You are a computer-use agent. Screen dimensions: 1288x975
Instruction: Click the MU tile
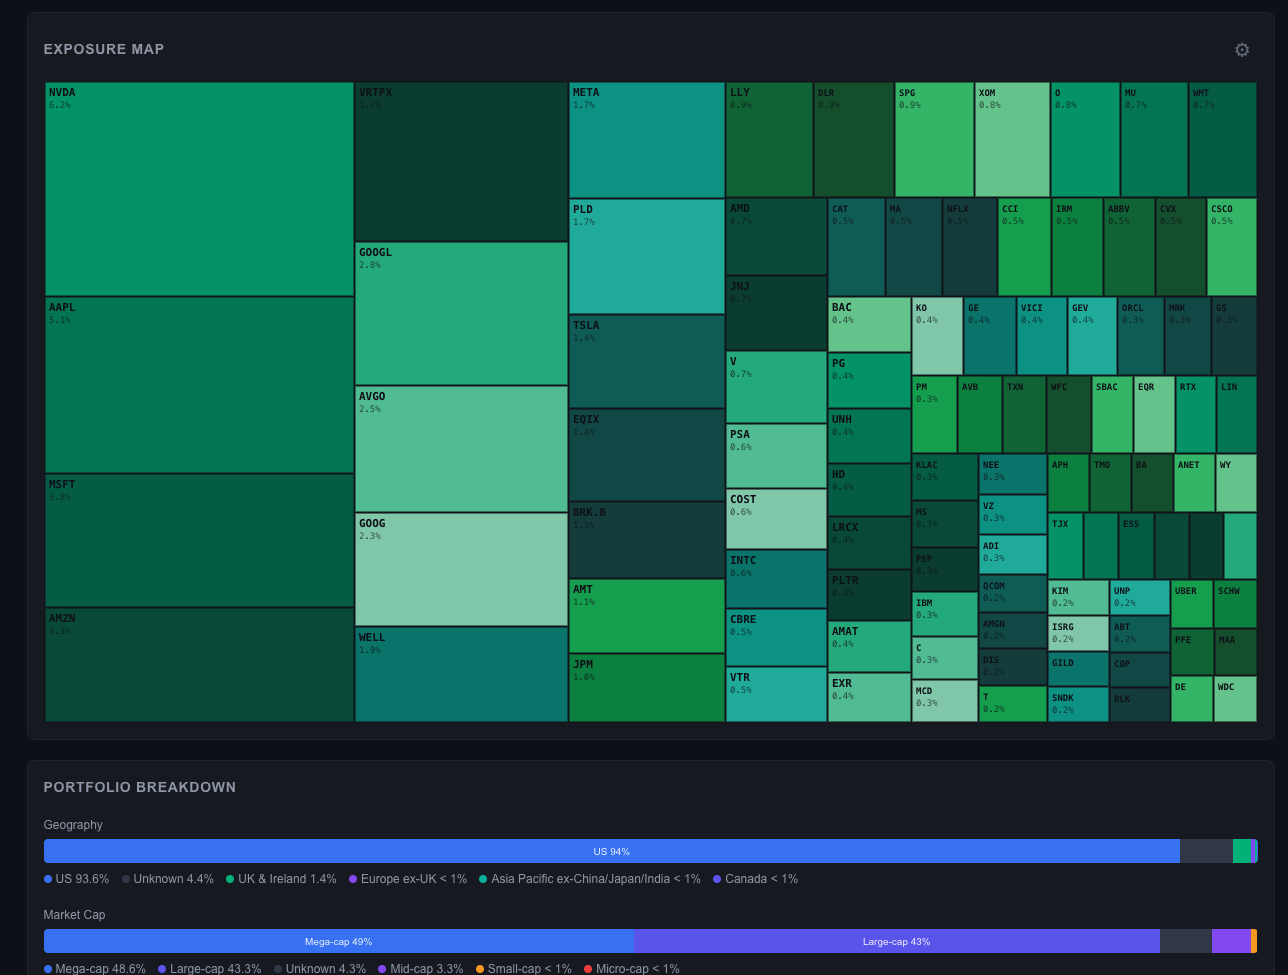pyautogui.click(x=1154, y=139)
